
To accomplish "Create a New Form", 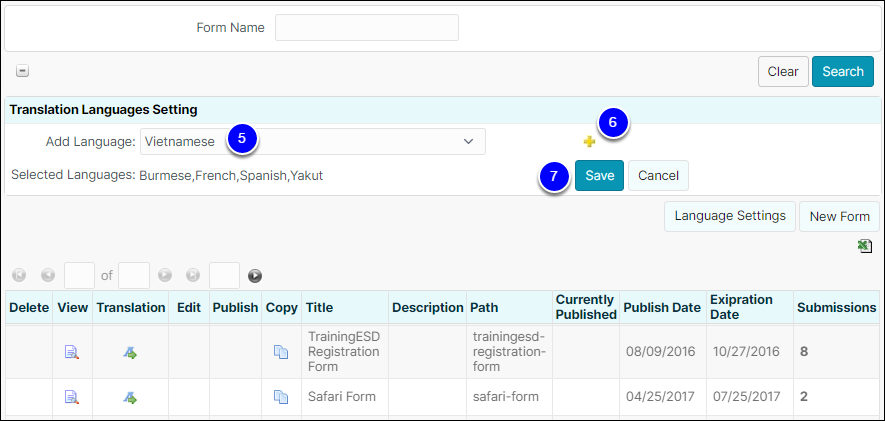I will click(839, 217).
